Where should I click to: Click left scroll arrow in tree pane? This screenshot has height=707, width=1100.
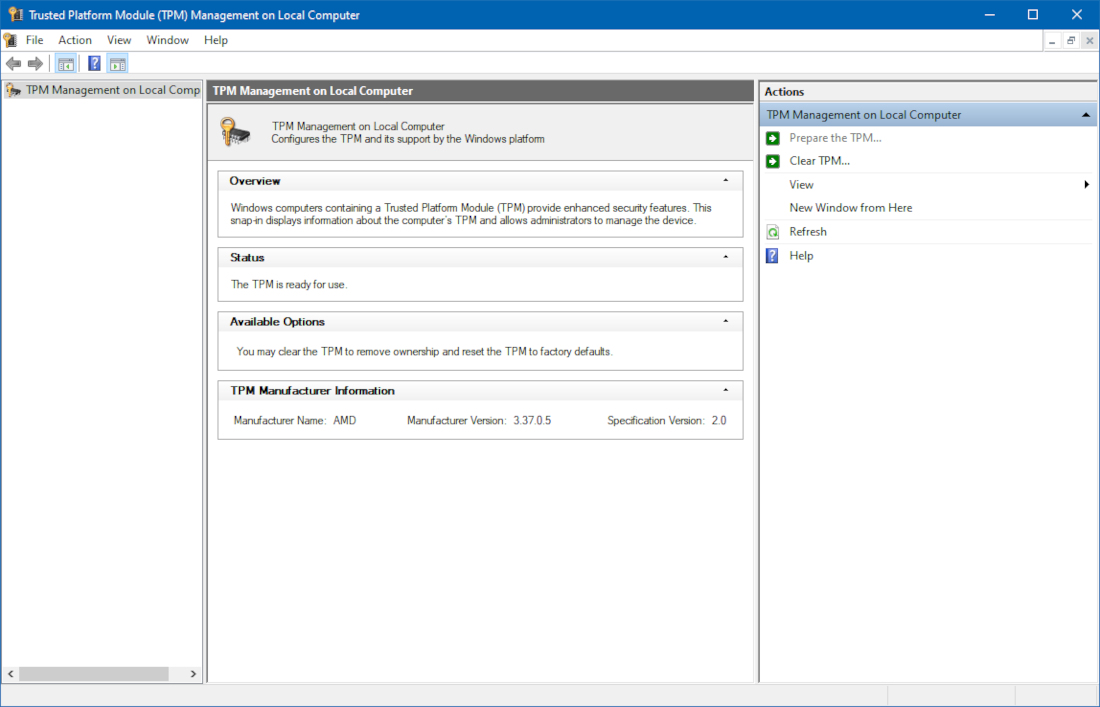(11, 674)
